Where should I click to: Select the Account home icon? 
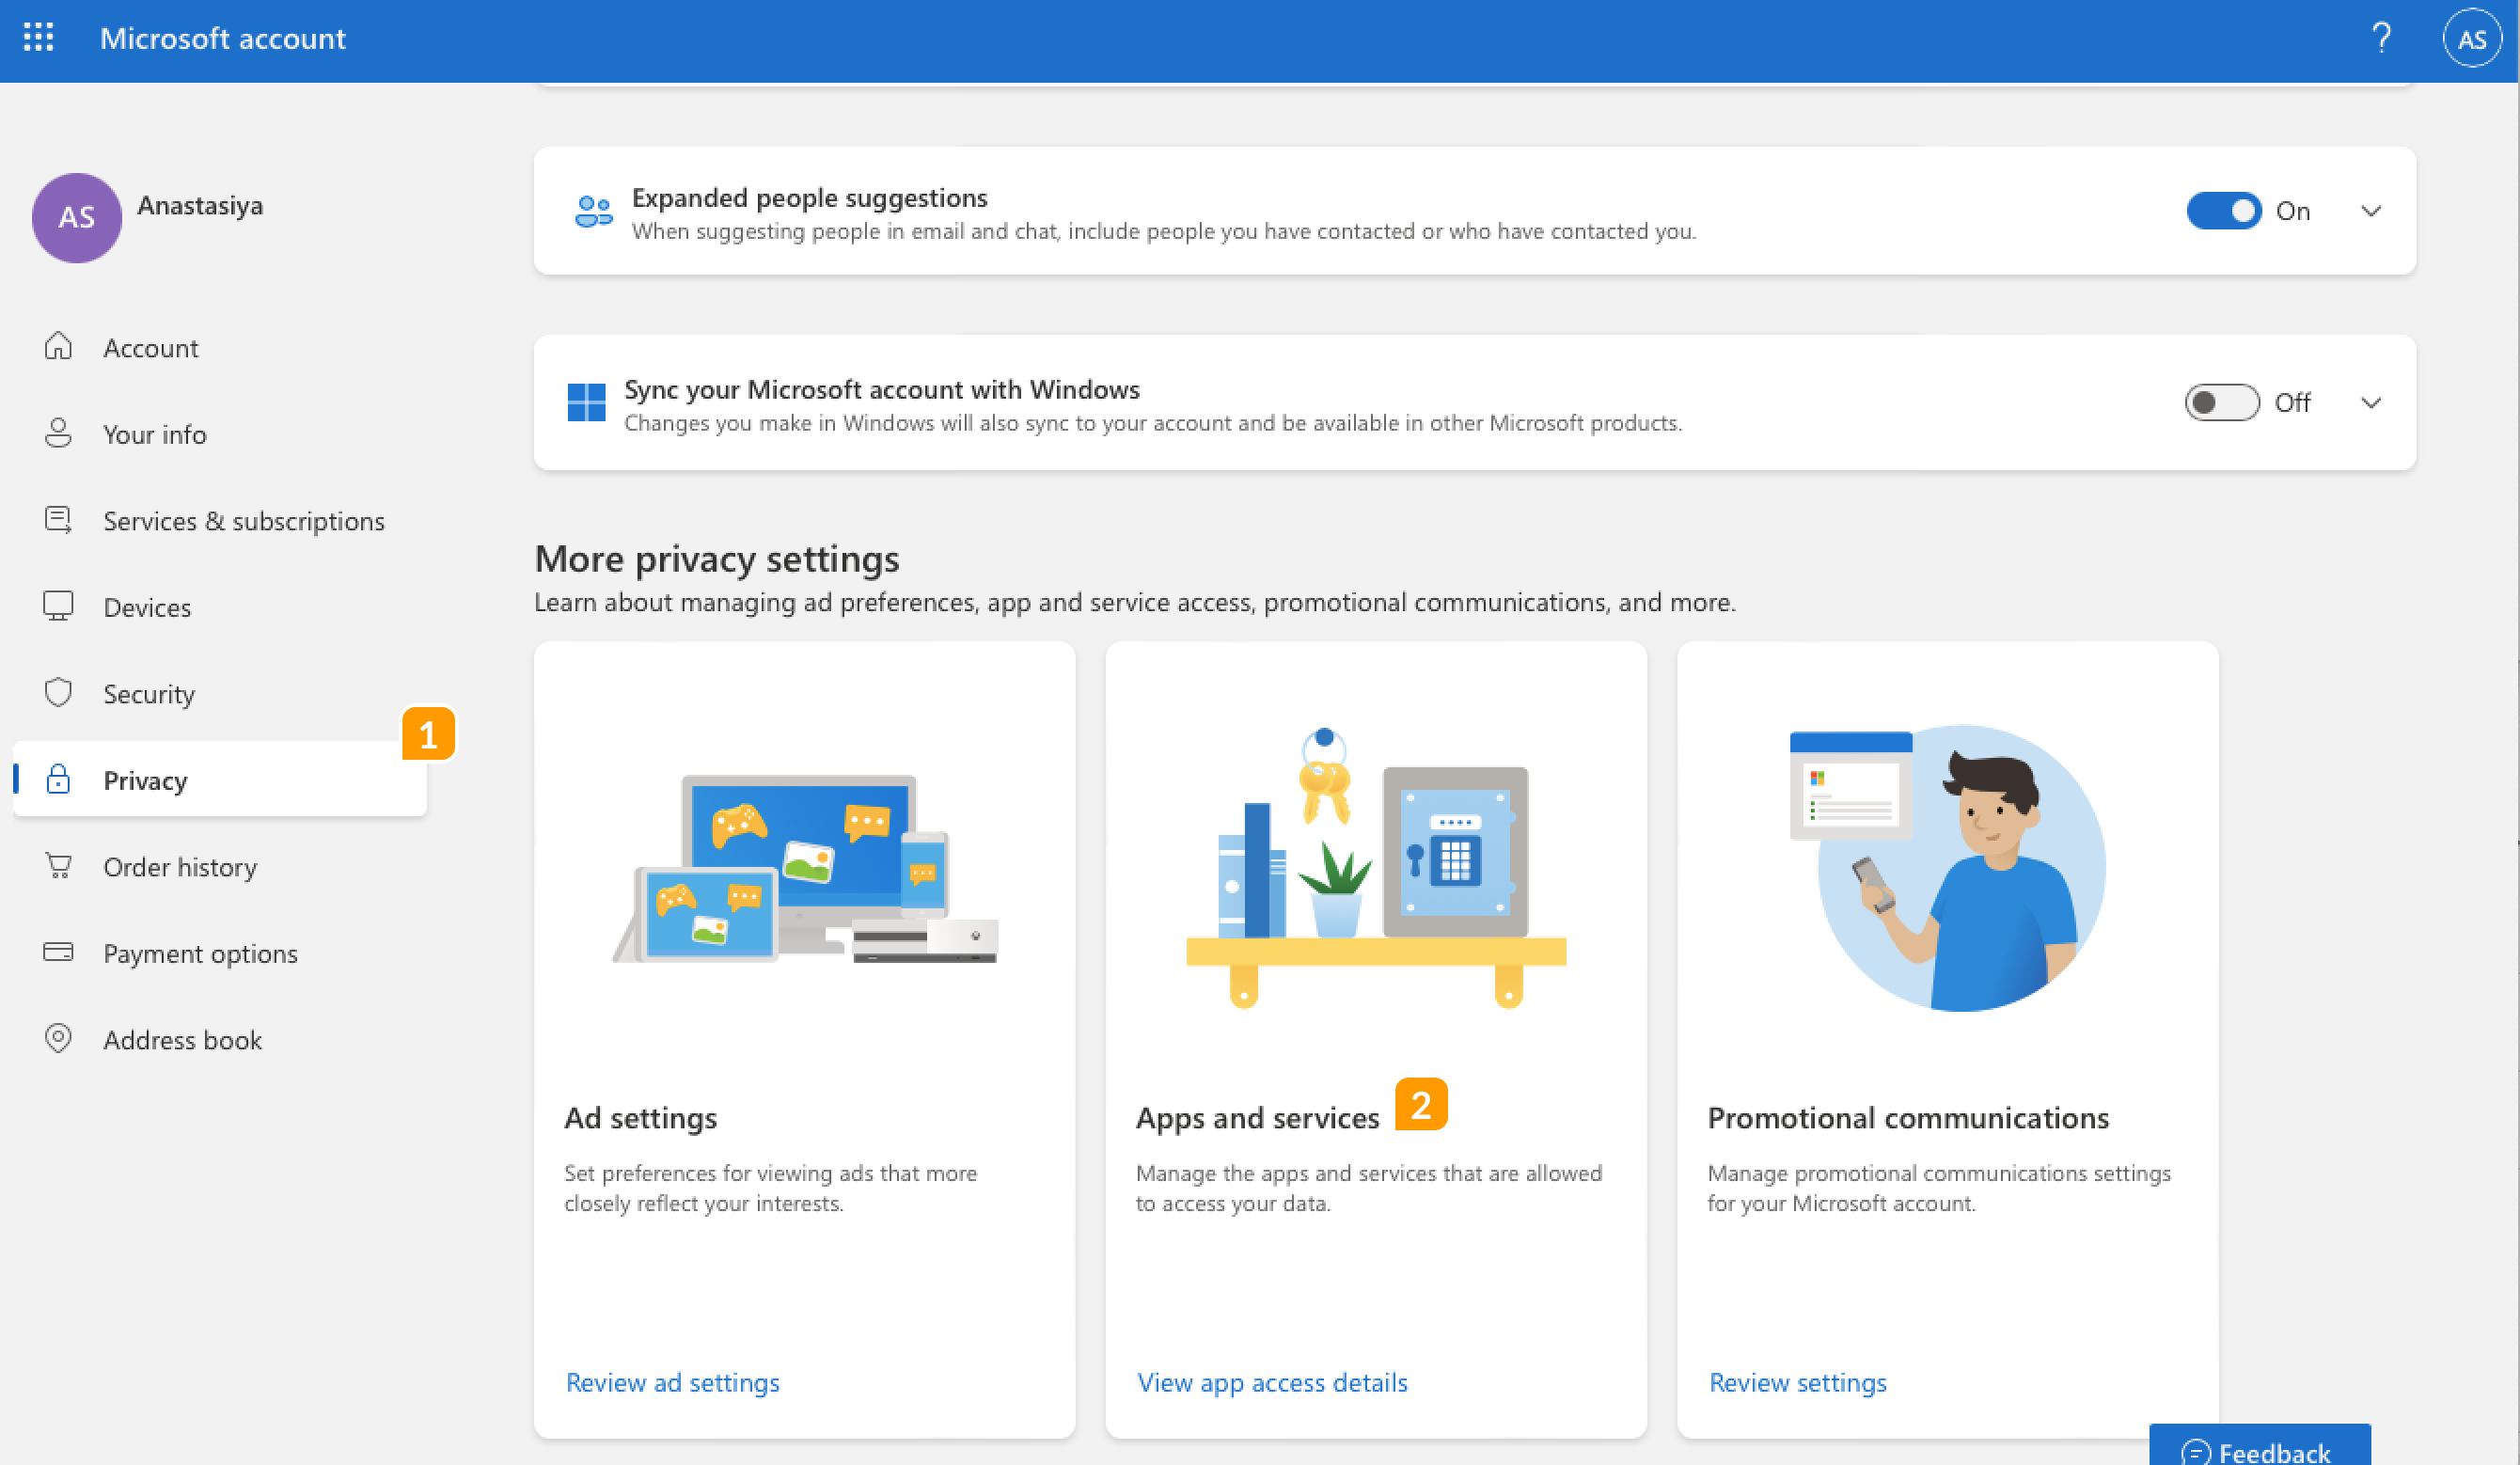click(59, 346)
